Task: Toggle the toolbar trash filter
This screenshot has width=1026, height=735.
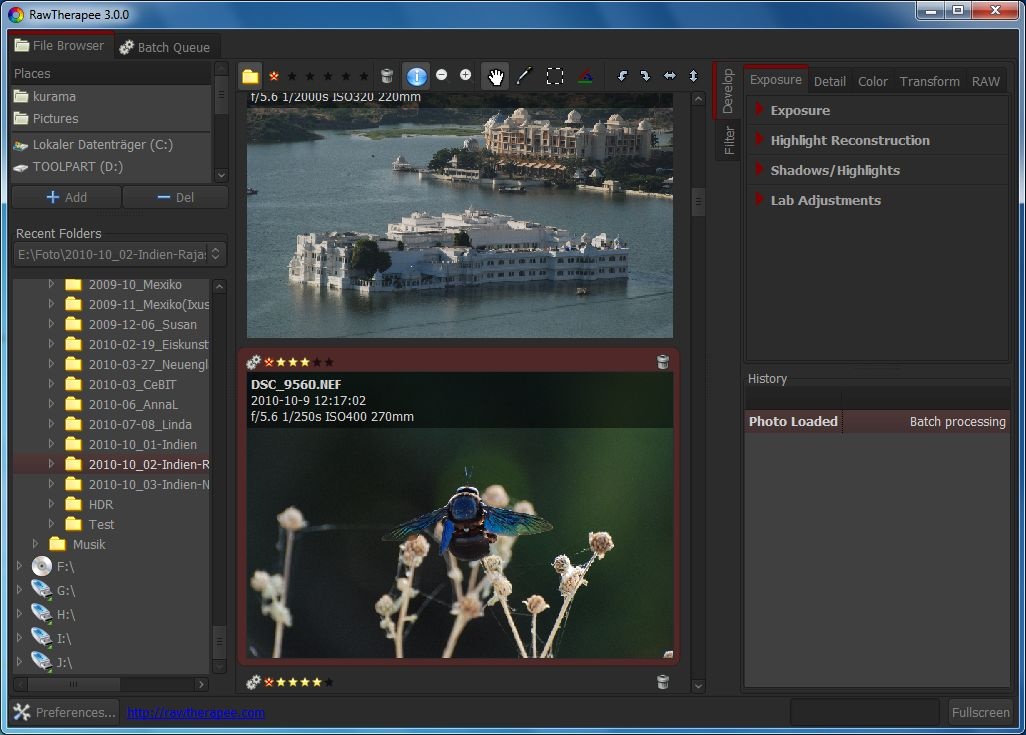Action: [x=387, y=76]
